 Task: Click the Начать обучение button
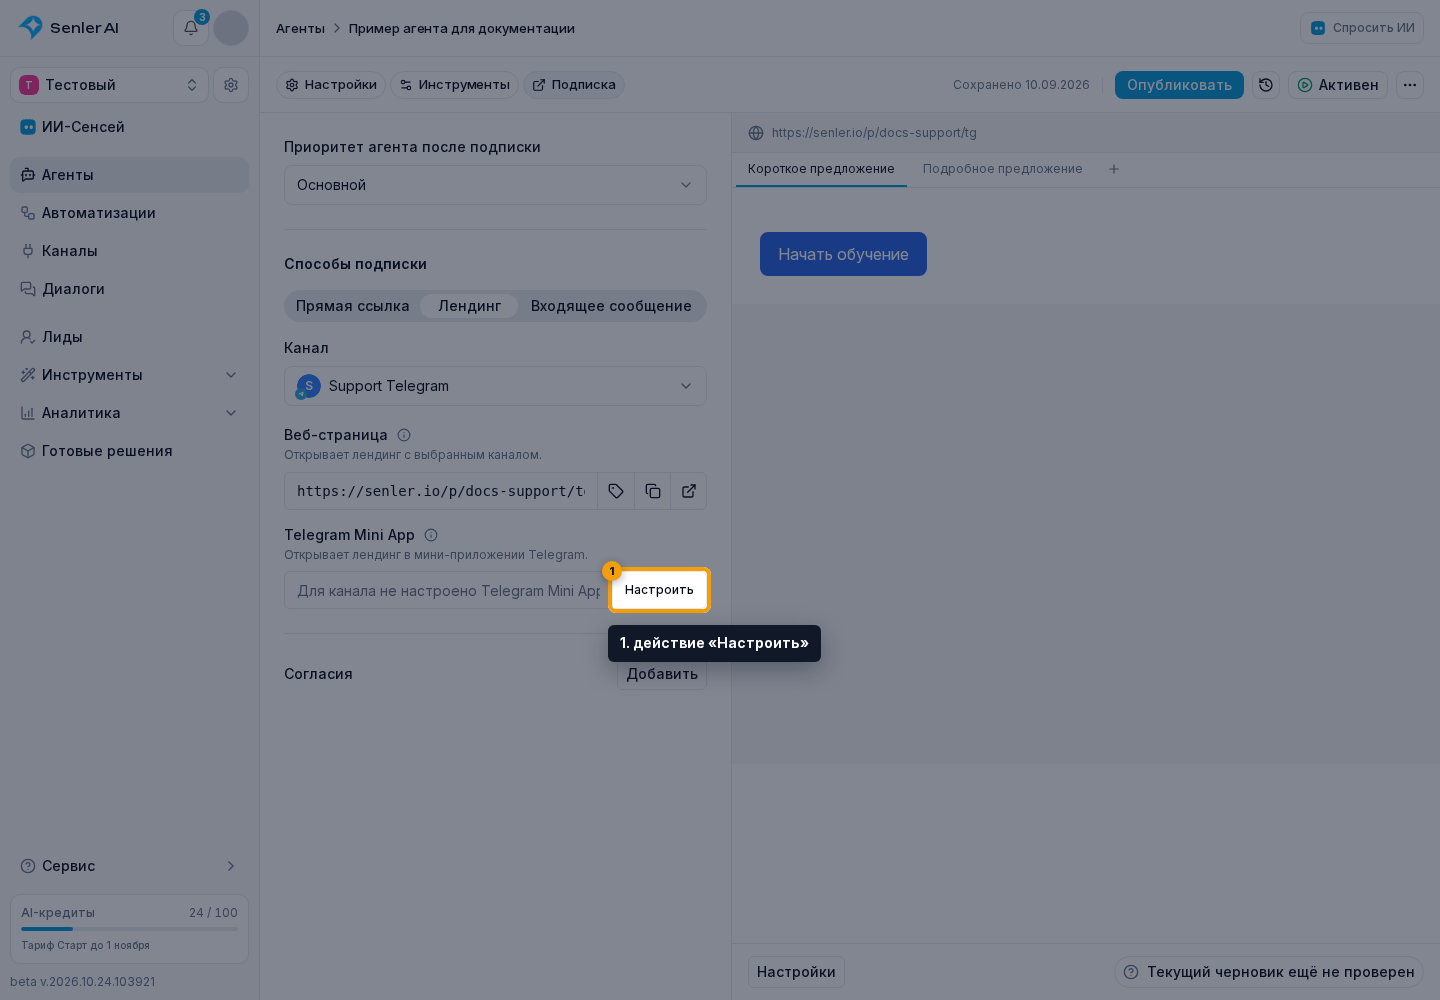click(843, 254)
